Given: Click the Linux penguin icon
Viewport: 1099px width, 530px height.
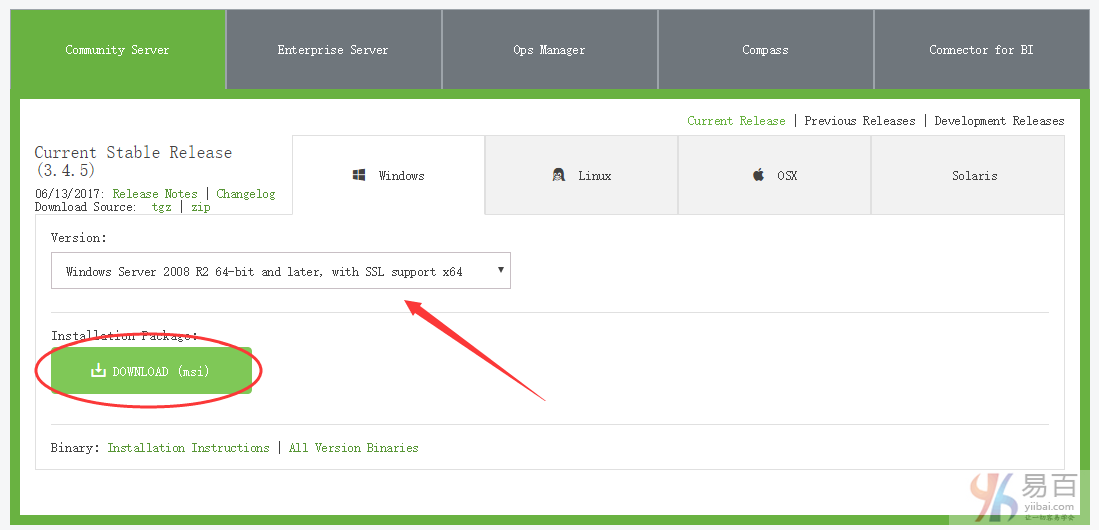Looking at the screenshot, I should pyautogui.click(x=559, y=175).
